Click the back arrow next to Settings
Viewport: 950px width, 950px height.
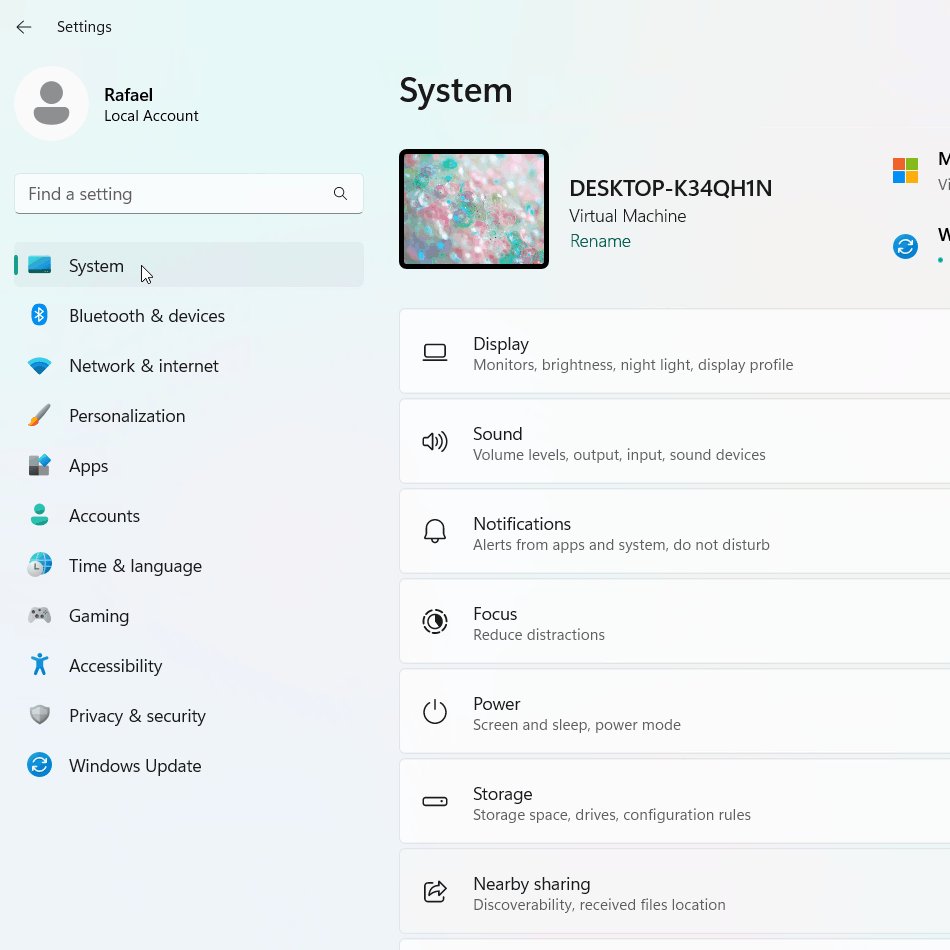tap(24, 27)
